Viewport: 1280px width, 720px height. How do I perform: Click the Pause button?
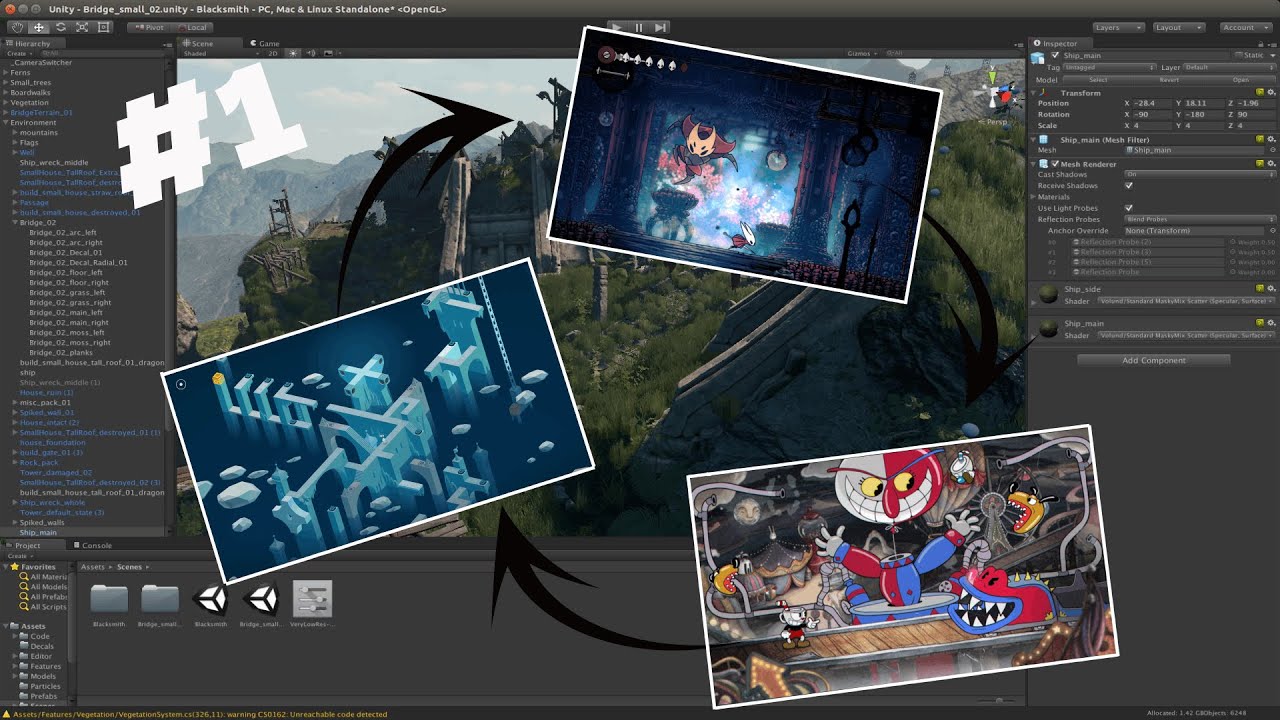pyautogui.click(x=639, y=27)
